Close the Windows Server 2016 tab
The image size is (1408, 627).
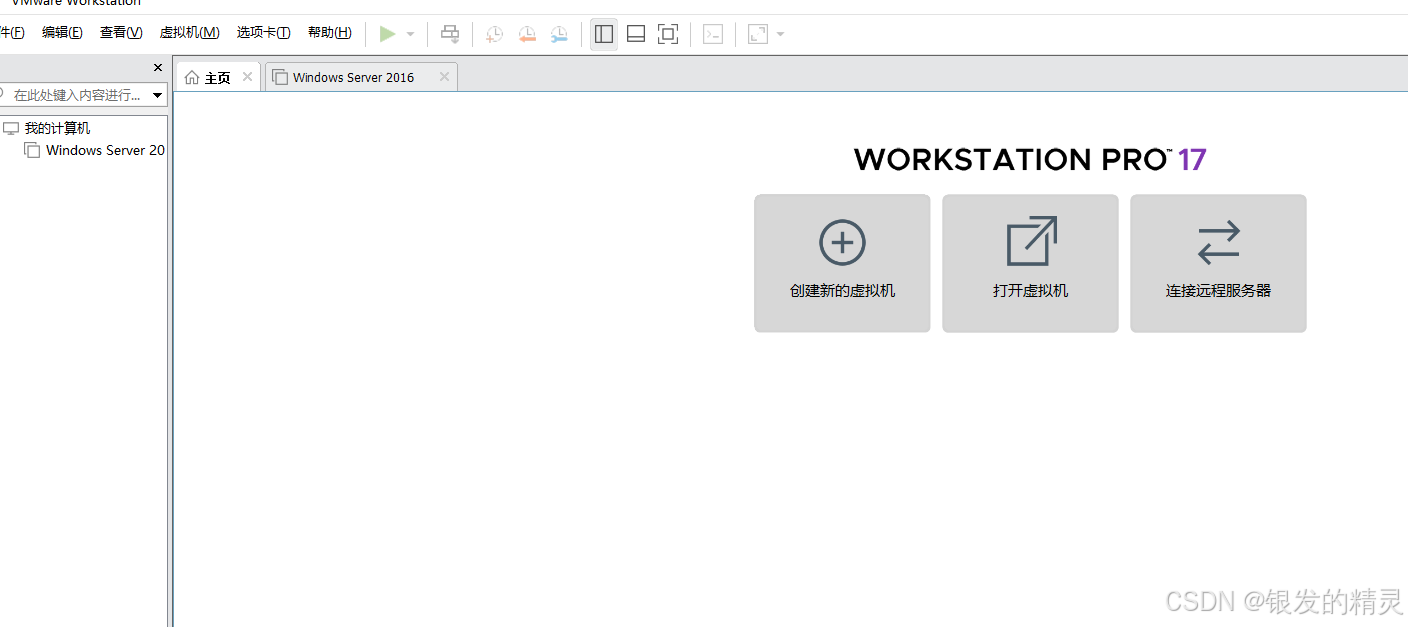coord(444,77)
